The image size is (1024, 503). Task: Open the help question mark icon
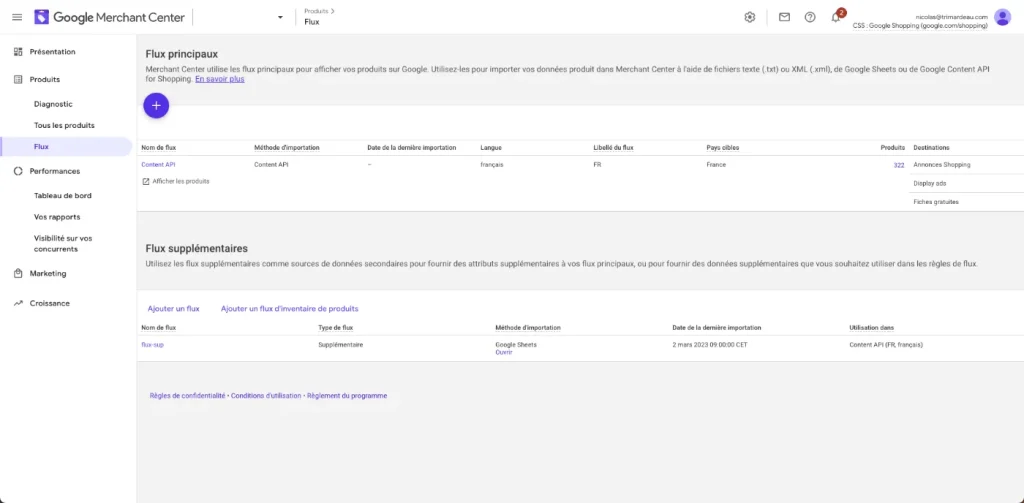810,17
